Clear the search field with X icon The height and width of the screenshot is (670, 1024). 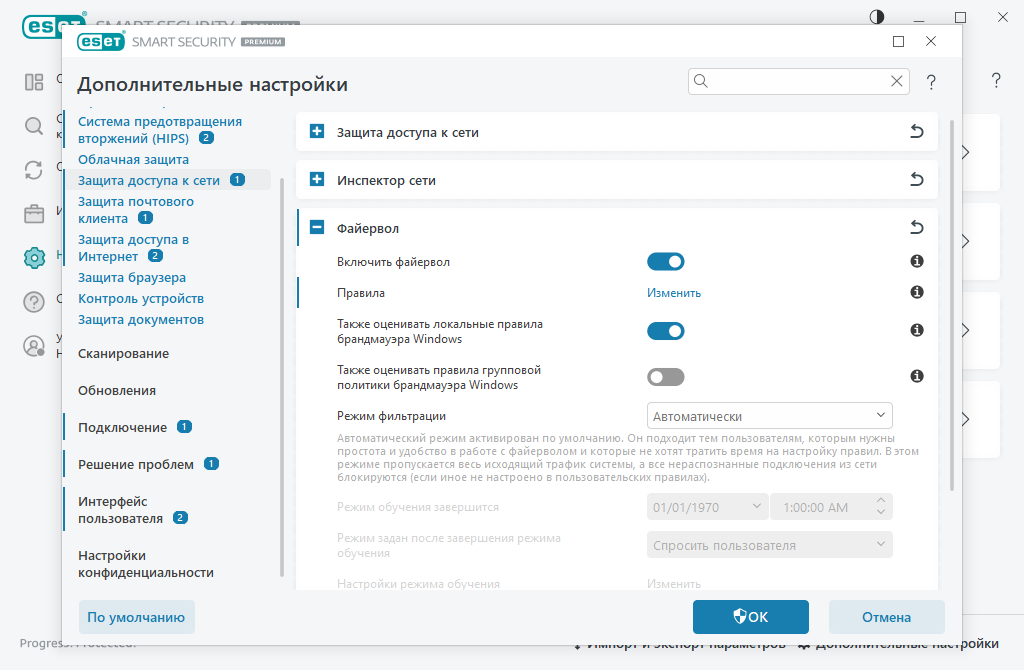897,81
